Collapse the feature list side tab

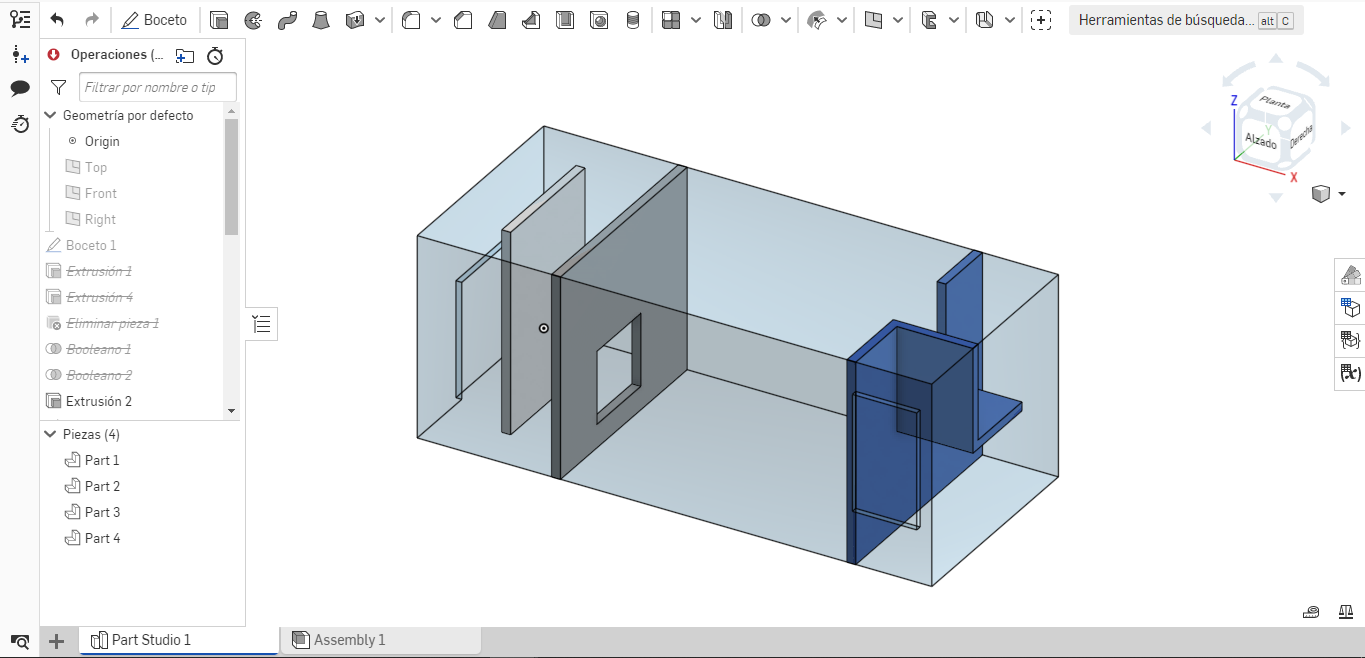pos(262,323)
